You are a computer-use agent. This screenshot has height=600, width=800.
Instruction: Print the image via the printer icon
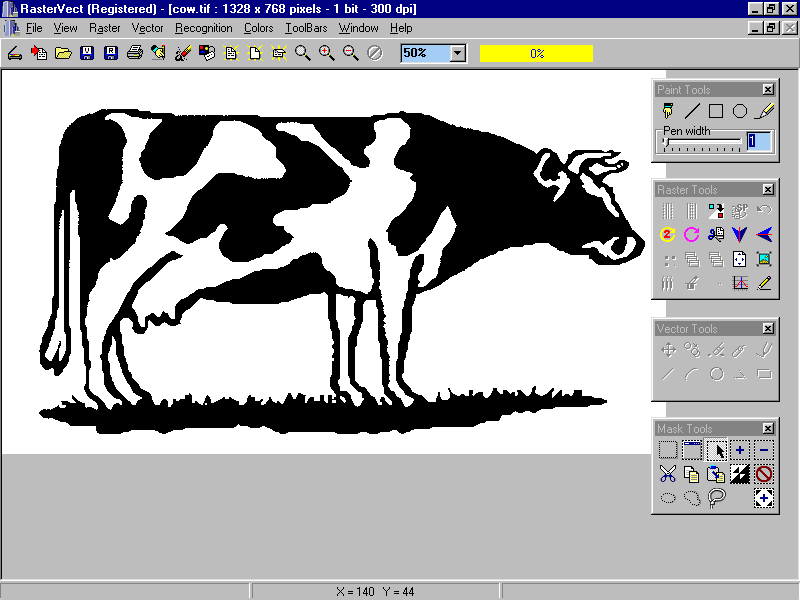point(133,53)
